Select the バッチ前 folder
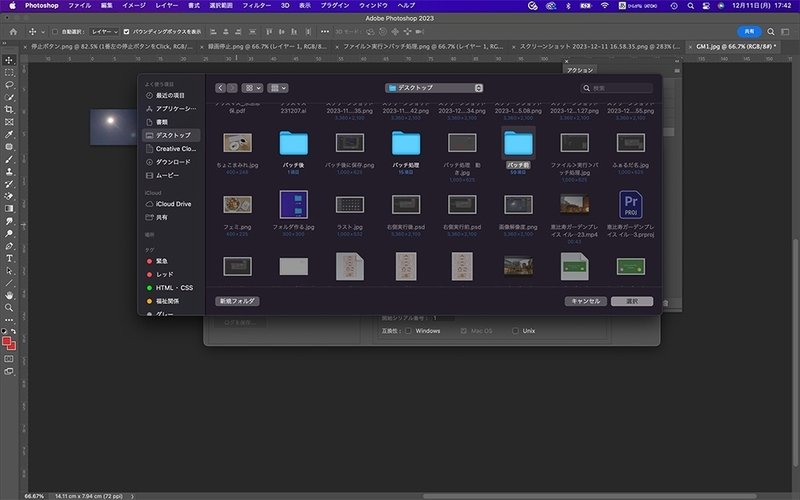 tap(518, 149)
